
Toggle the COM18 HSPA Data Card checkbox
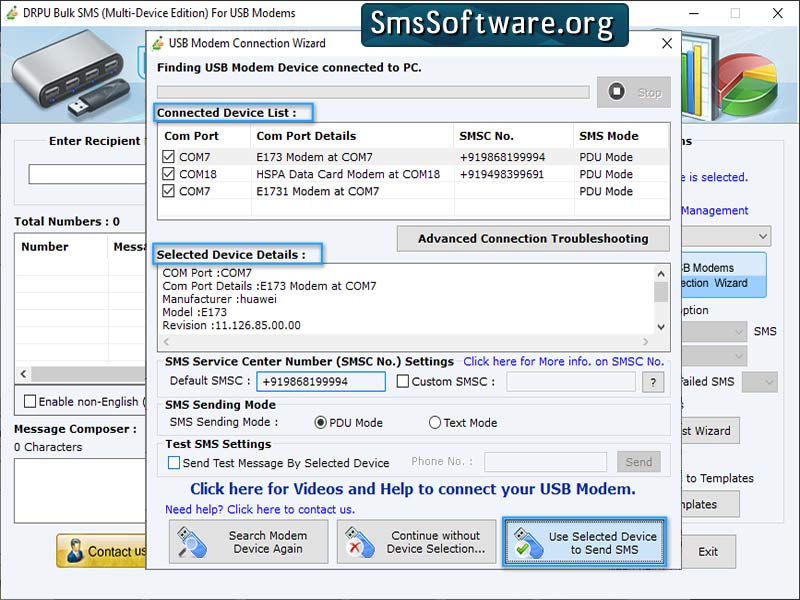[x=168, y=174]
